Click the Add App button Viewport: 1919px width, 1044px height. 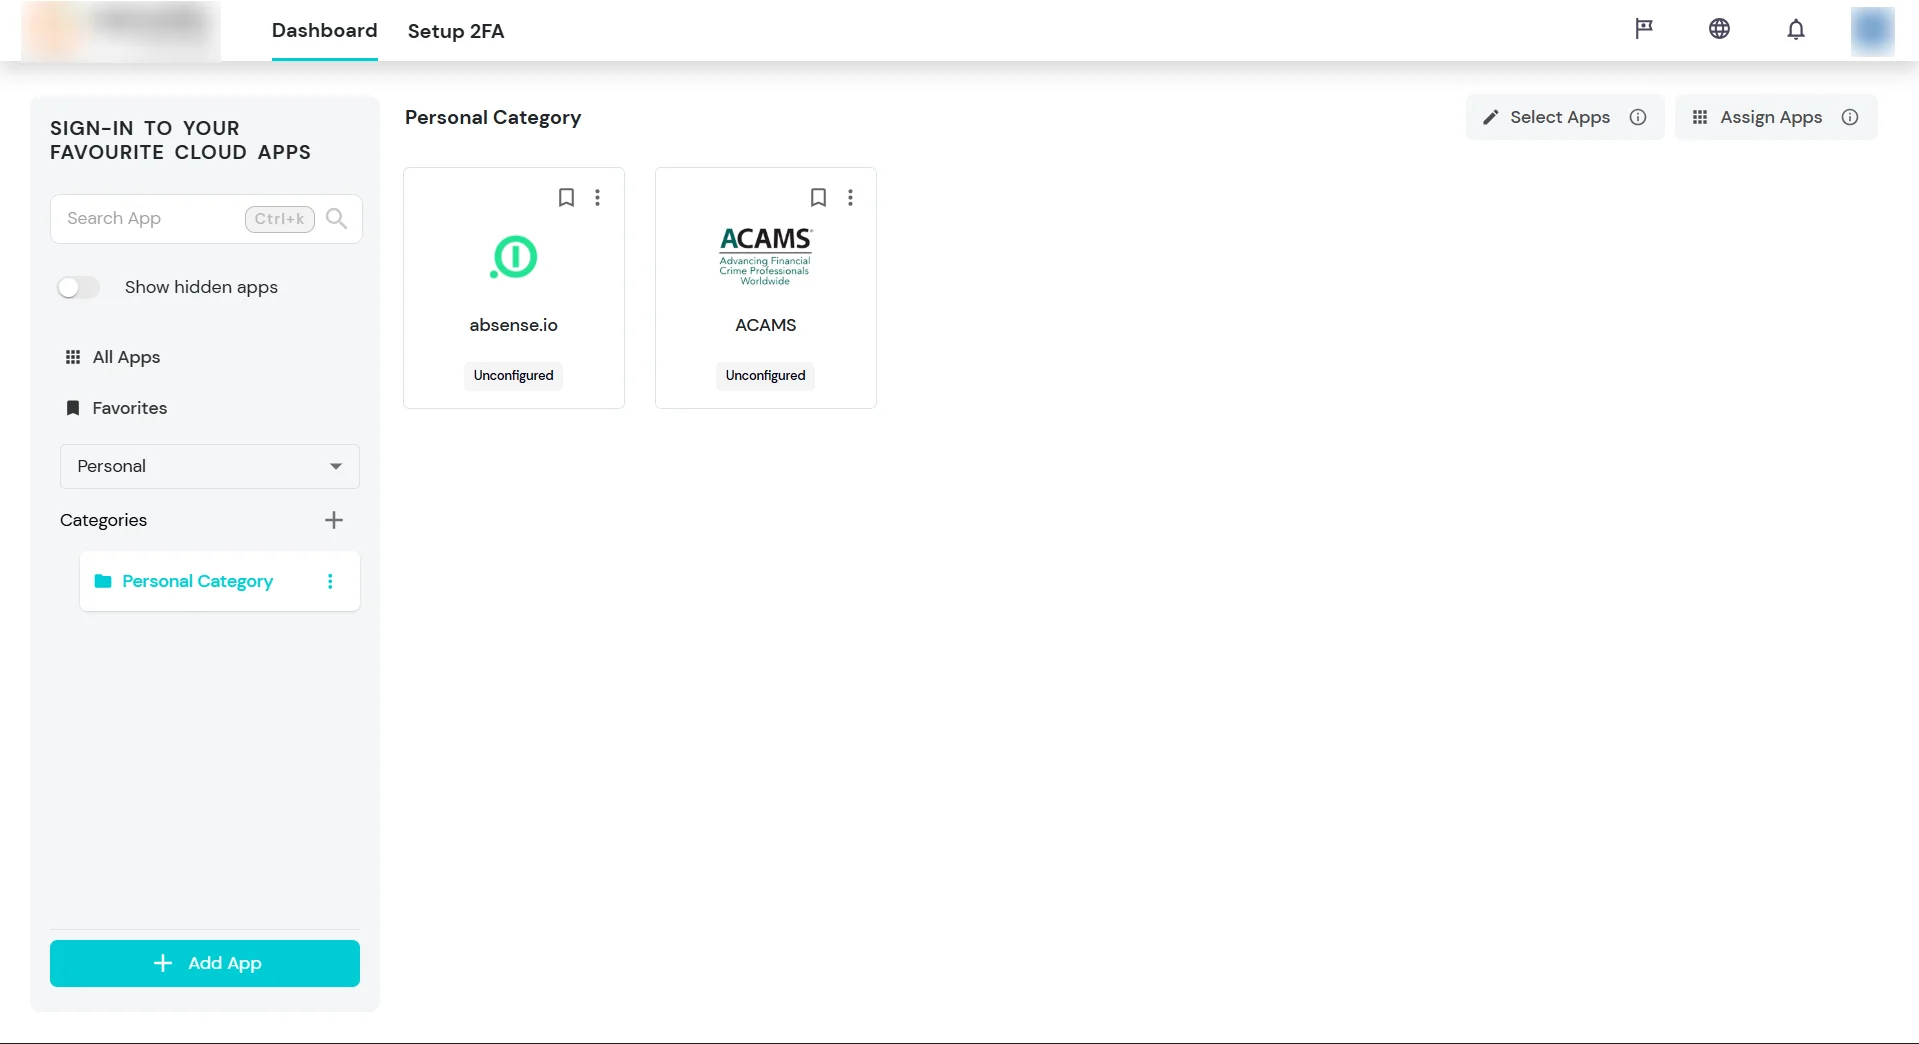pyautogui.click(x=205, y=963)
